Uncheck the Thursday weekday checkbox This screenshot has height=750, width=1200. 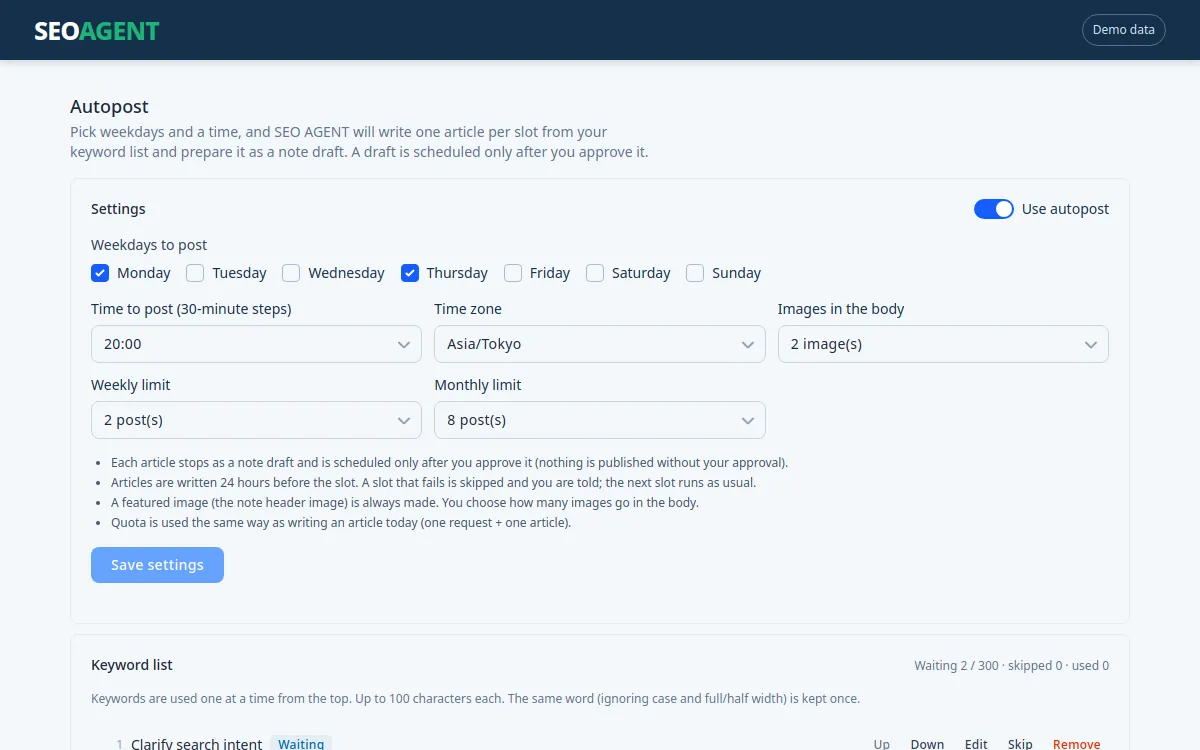point(409,273)
